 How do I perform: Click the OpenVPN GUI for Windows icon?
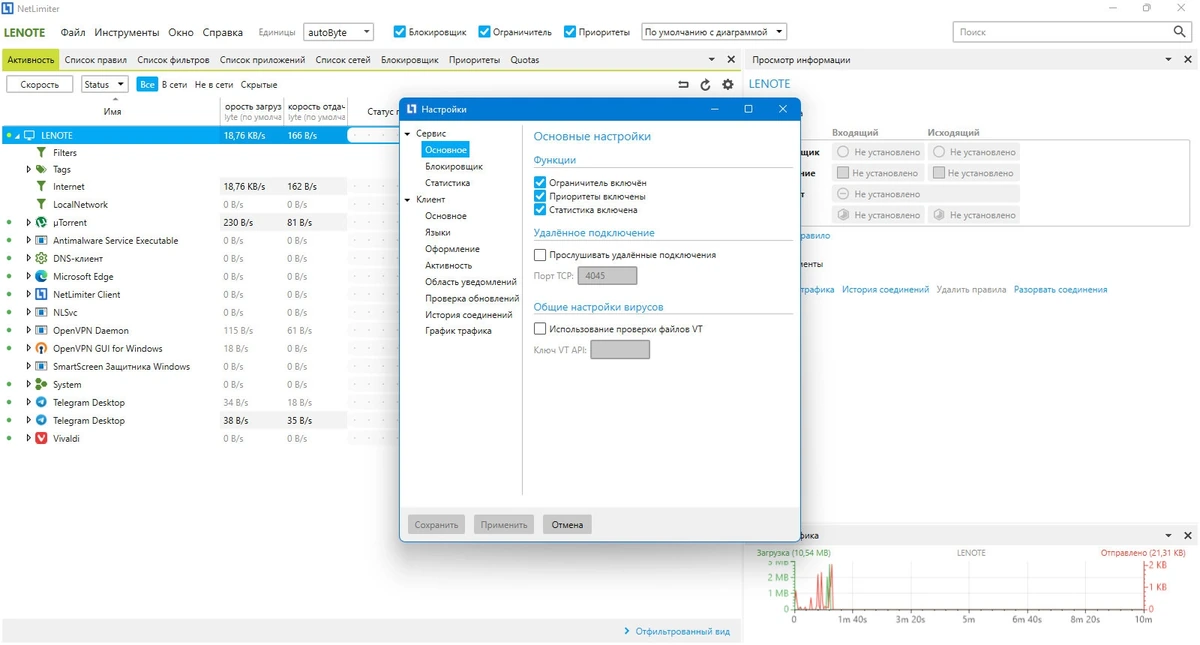coord(41,348)
